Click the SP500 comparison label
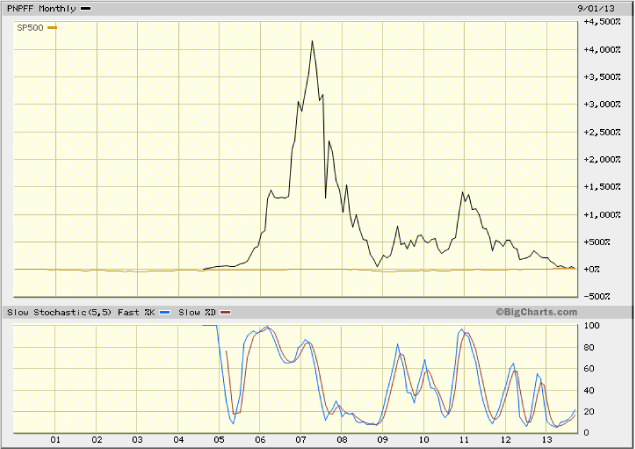 coord(29,27)
